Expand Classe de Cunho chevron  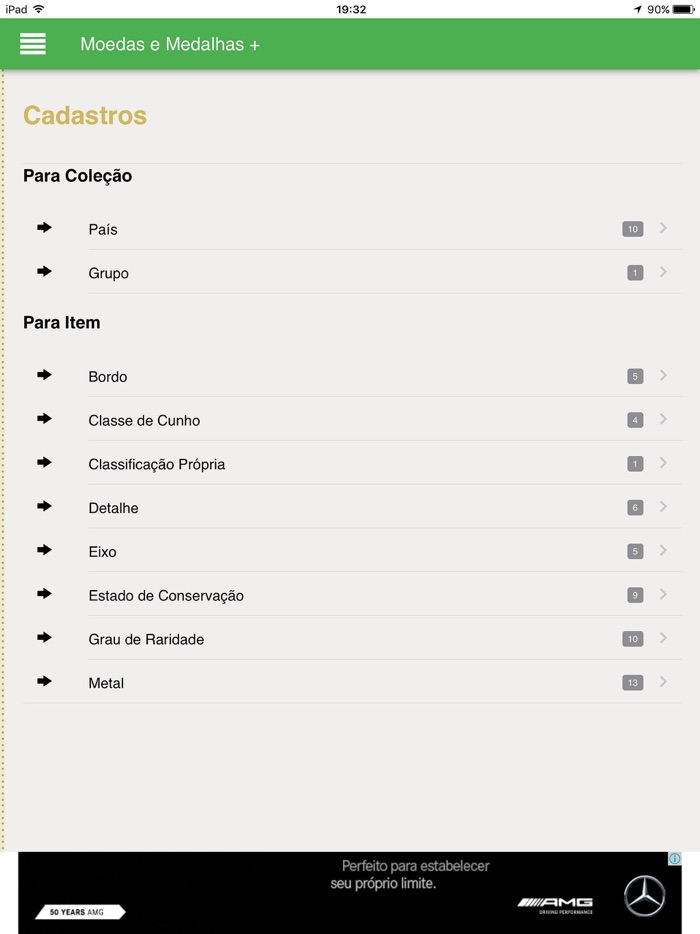pos(663,419)
